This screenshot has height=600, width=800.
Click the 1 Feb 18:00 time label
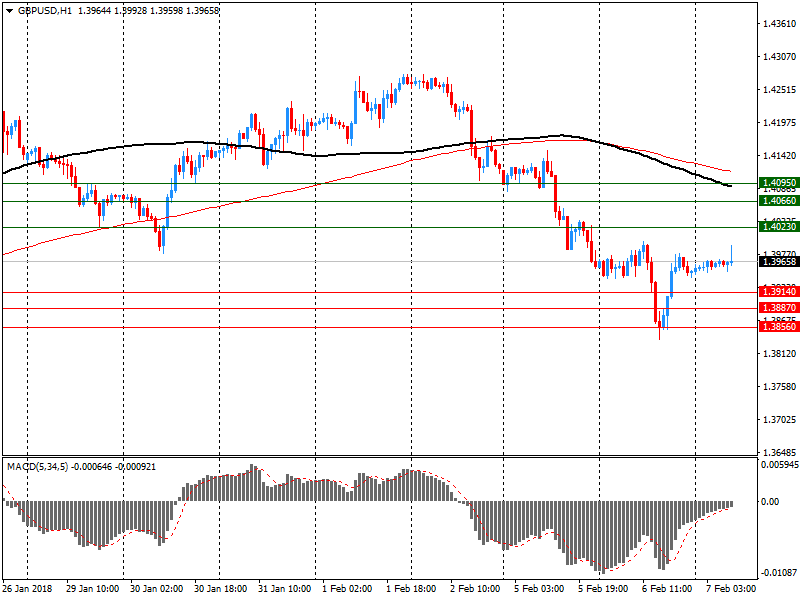coord(411,589)
